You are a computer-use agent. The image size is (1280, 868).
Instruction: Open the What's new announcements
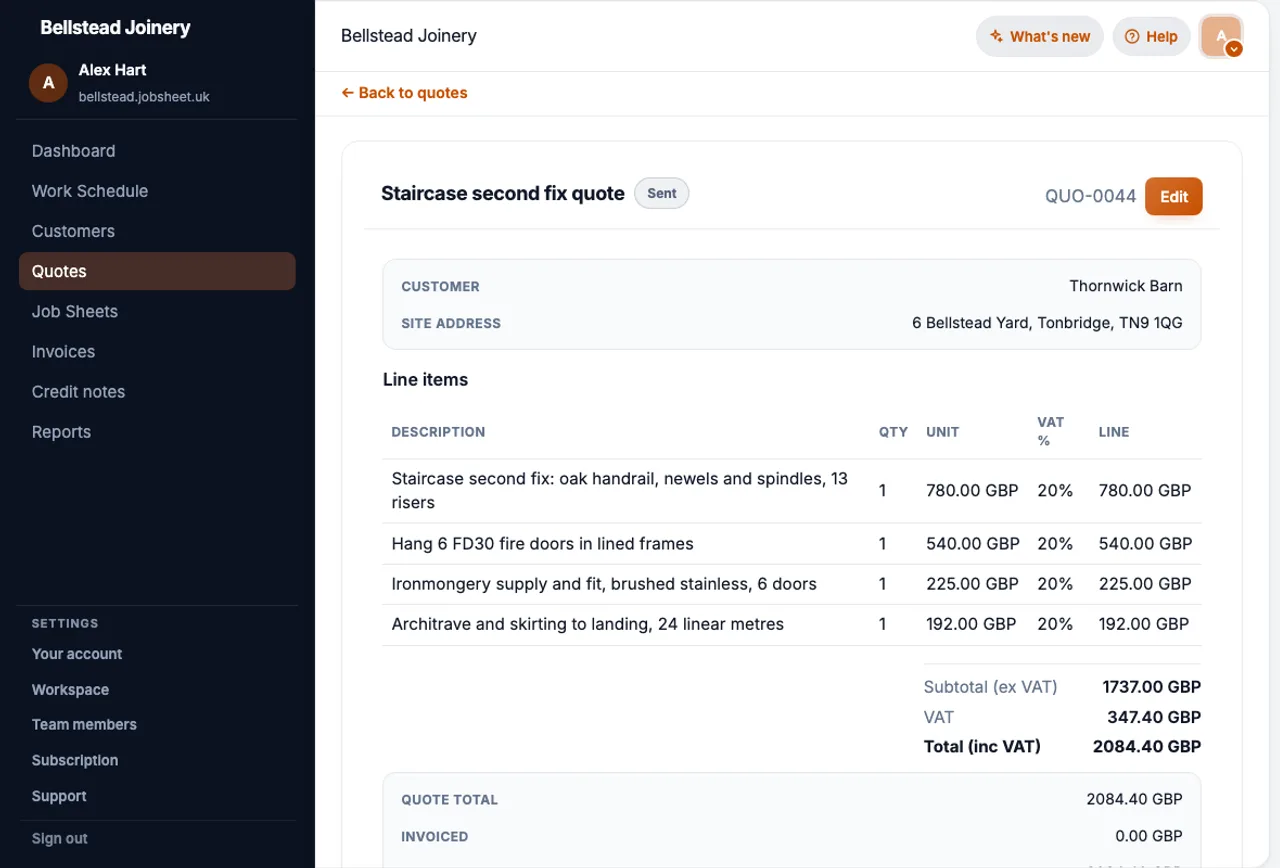tap(1040, 37)
